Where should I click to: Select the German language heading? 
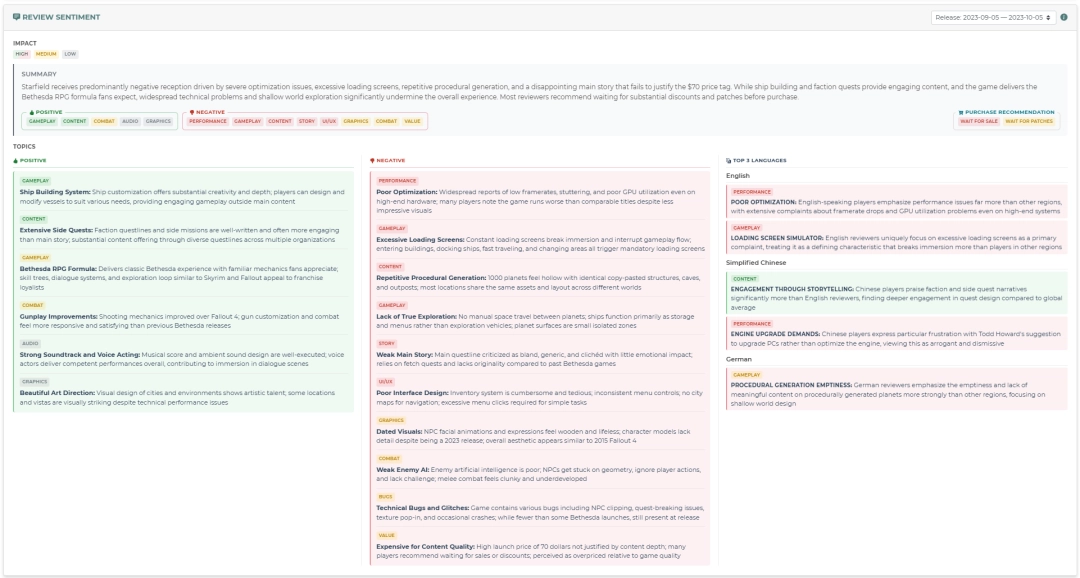click(x=739, y=358)
